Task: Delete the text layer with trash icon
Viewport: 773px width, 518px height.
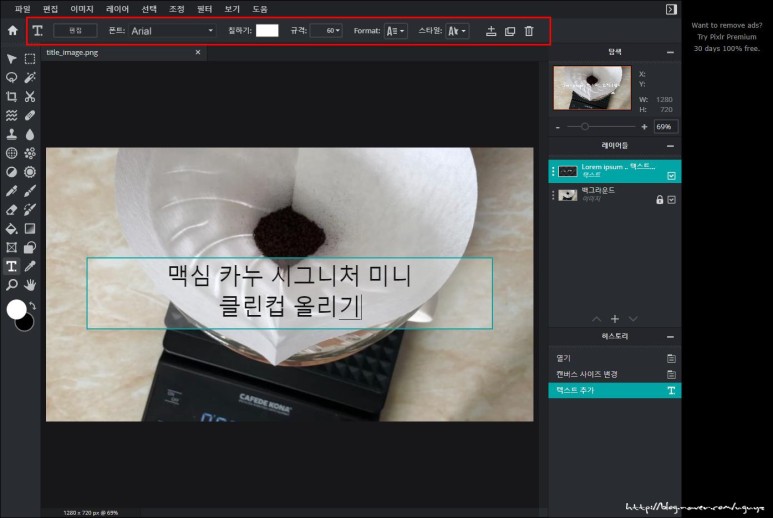Action: (x=529, y=31)
